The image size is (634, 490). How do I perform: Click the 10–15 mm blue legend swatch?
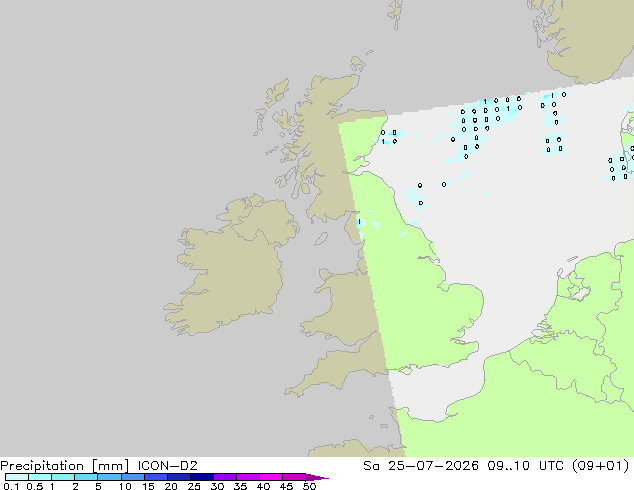tap(133, 477)
